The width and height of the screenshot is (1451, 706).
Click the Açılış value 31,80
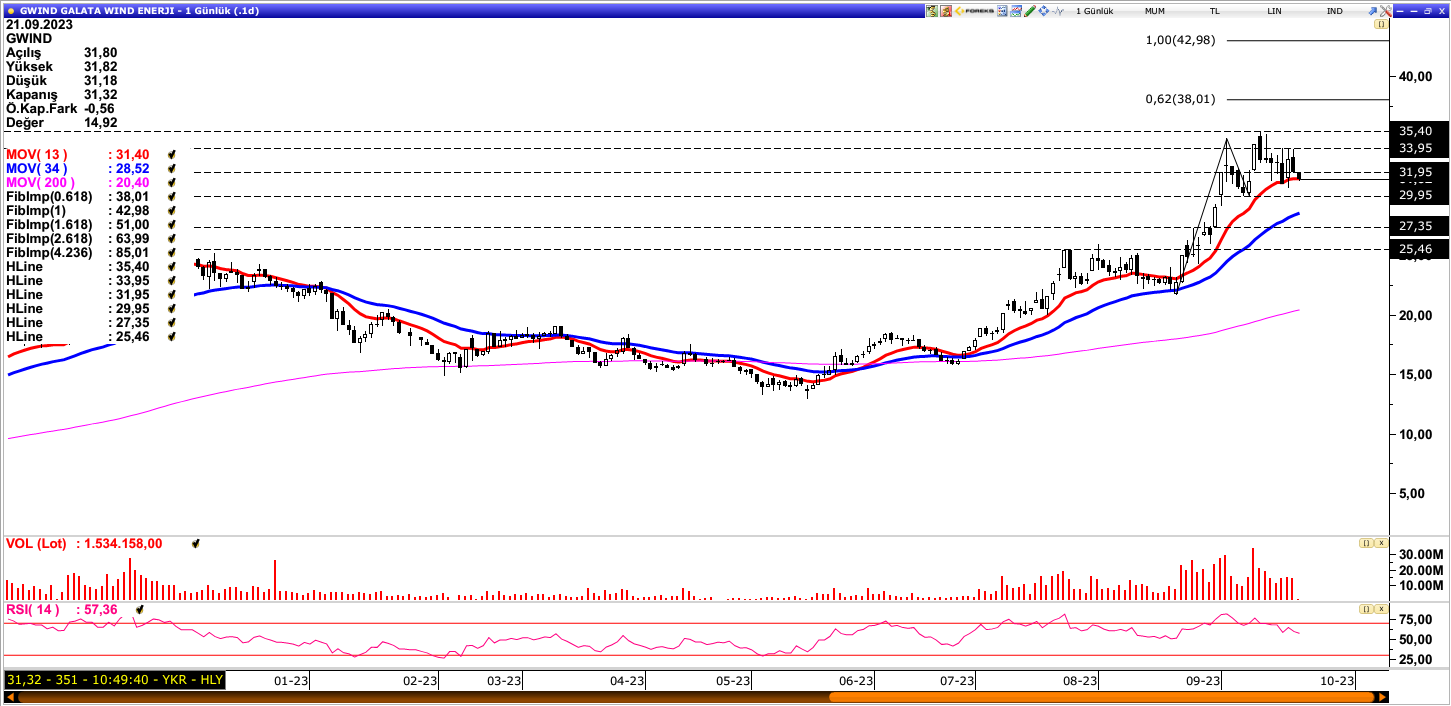[x=101, y=52]
